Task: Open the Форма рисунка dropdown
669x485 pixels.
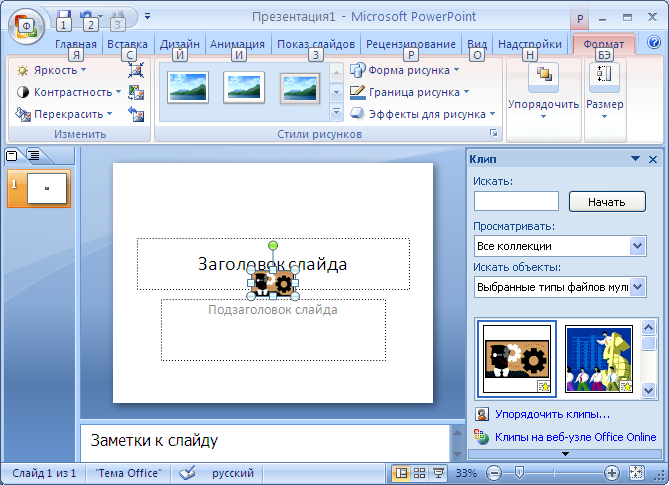Action: coord(405,70)
